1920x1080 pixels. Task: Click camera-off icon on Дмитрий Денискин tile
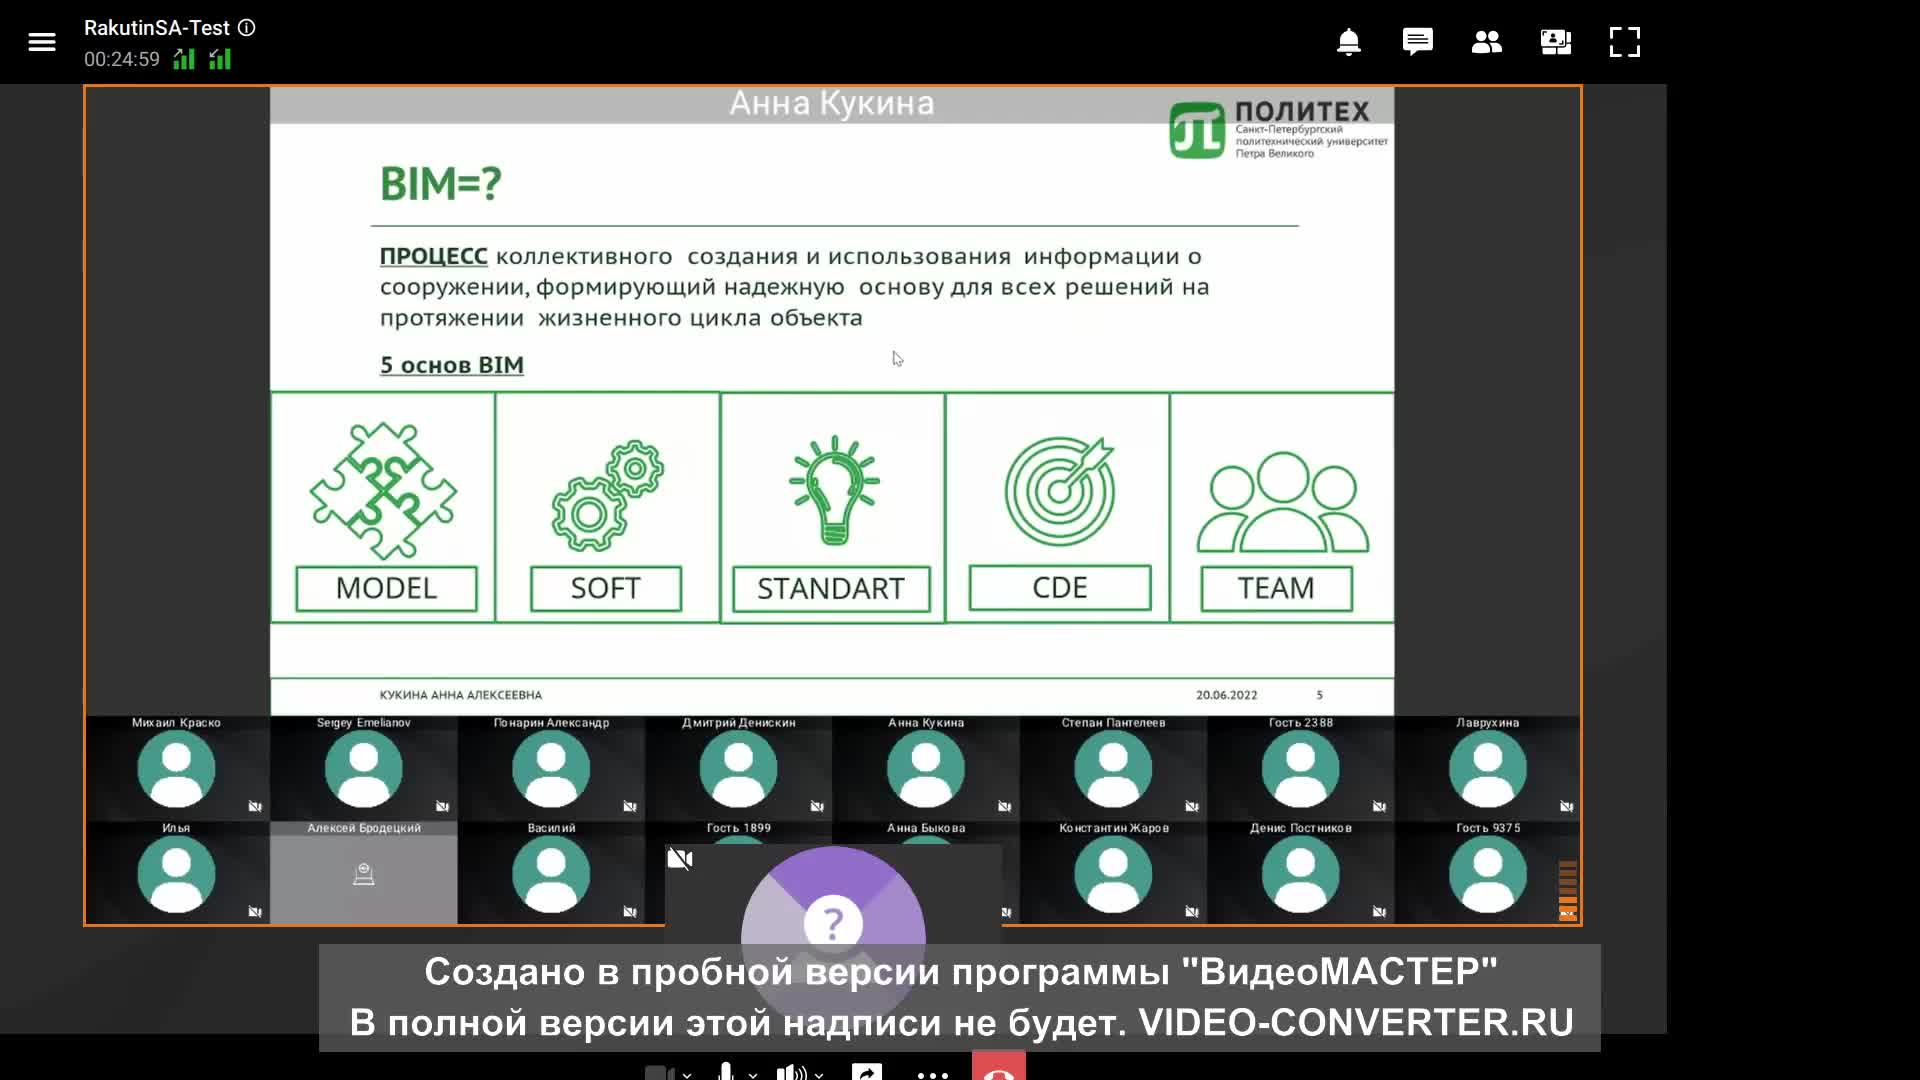coord(817,806)
